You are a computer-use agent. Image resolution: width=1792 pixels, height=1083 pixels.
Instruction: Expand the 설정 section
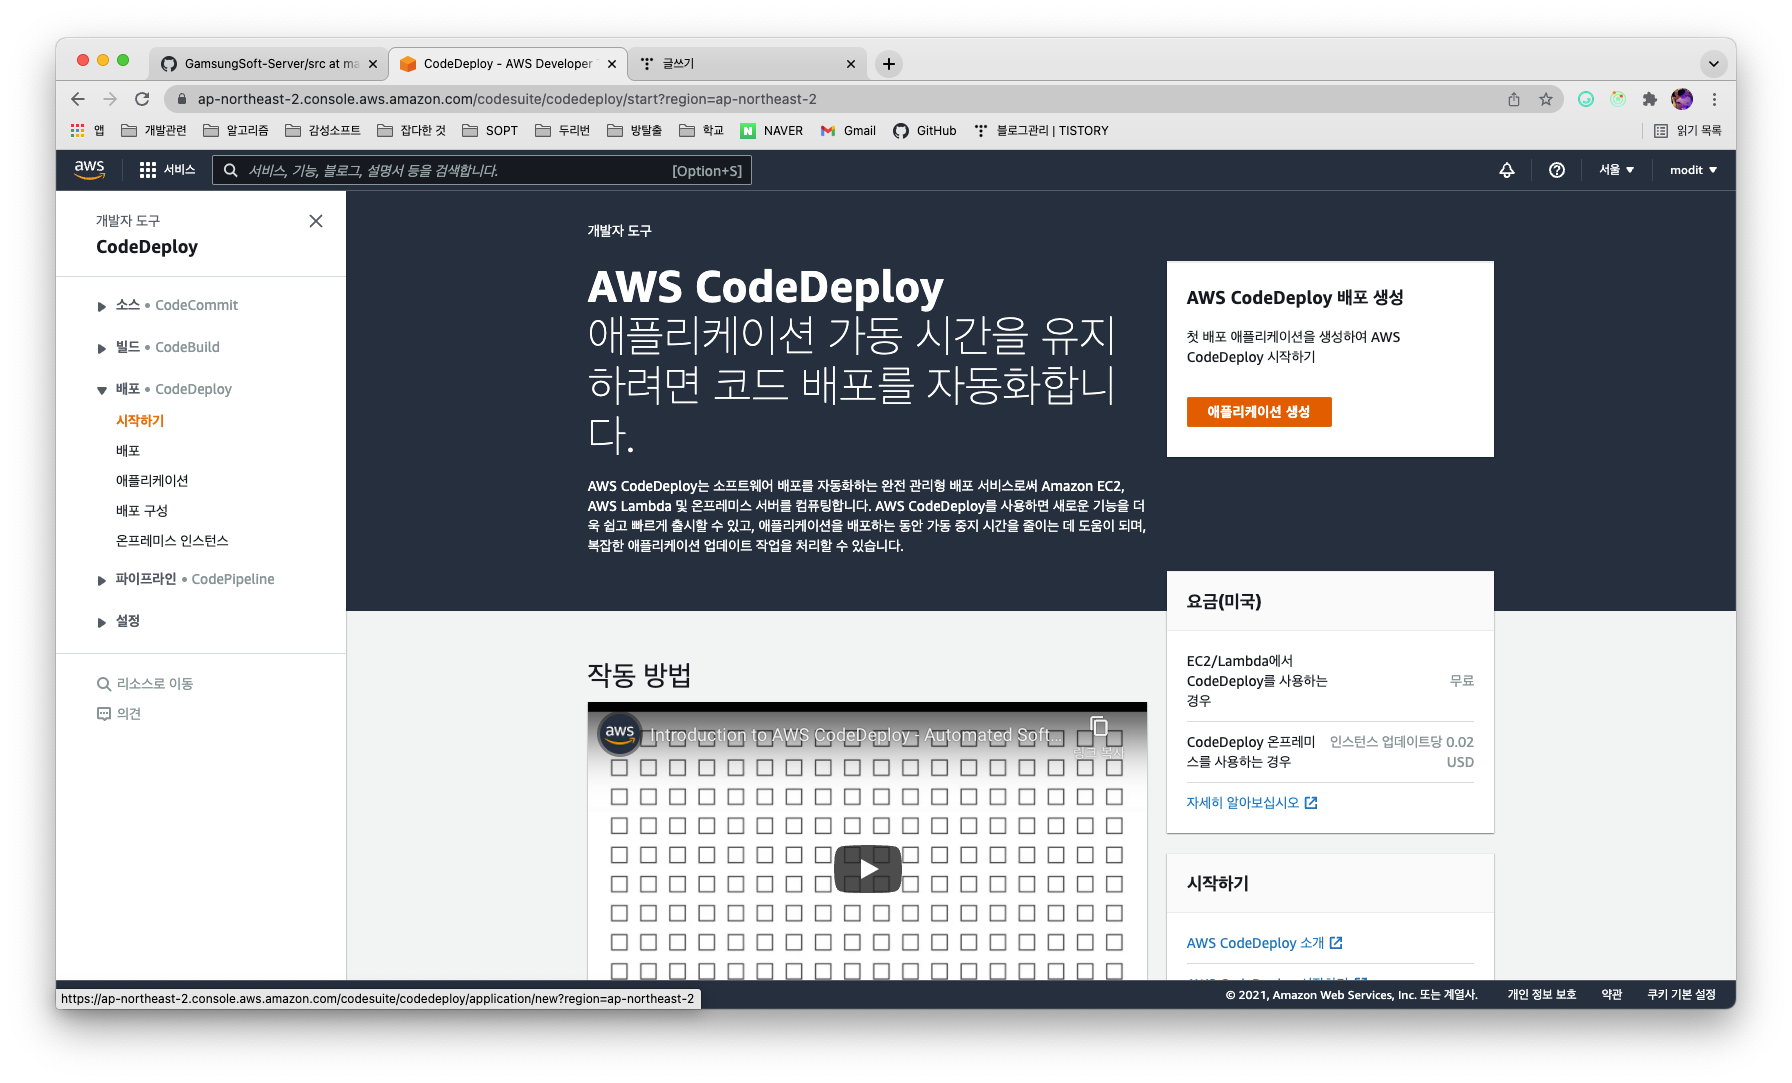click(101, 622)
